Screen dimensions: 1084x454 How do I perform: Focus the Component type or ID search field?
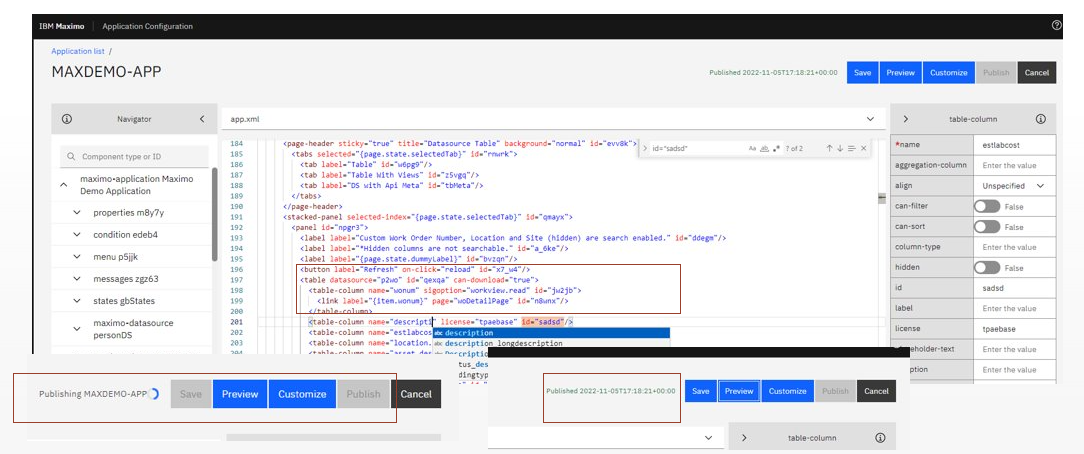tap(134, 157)
